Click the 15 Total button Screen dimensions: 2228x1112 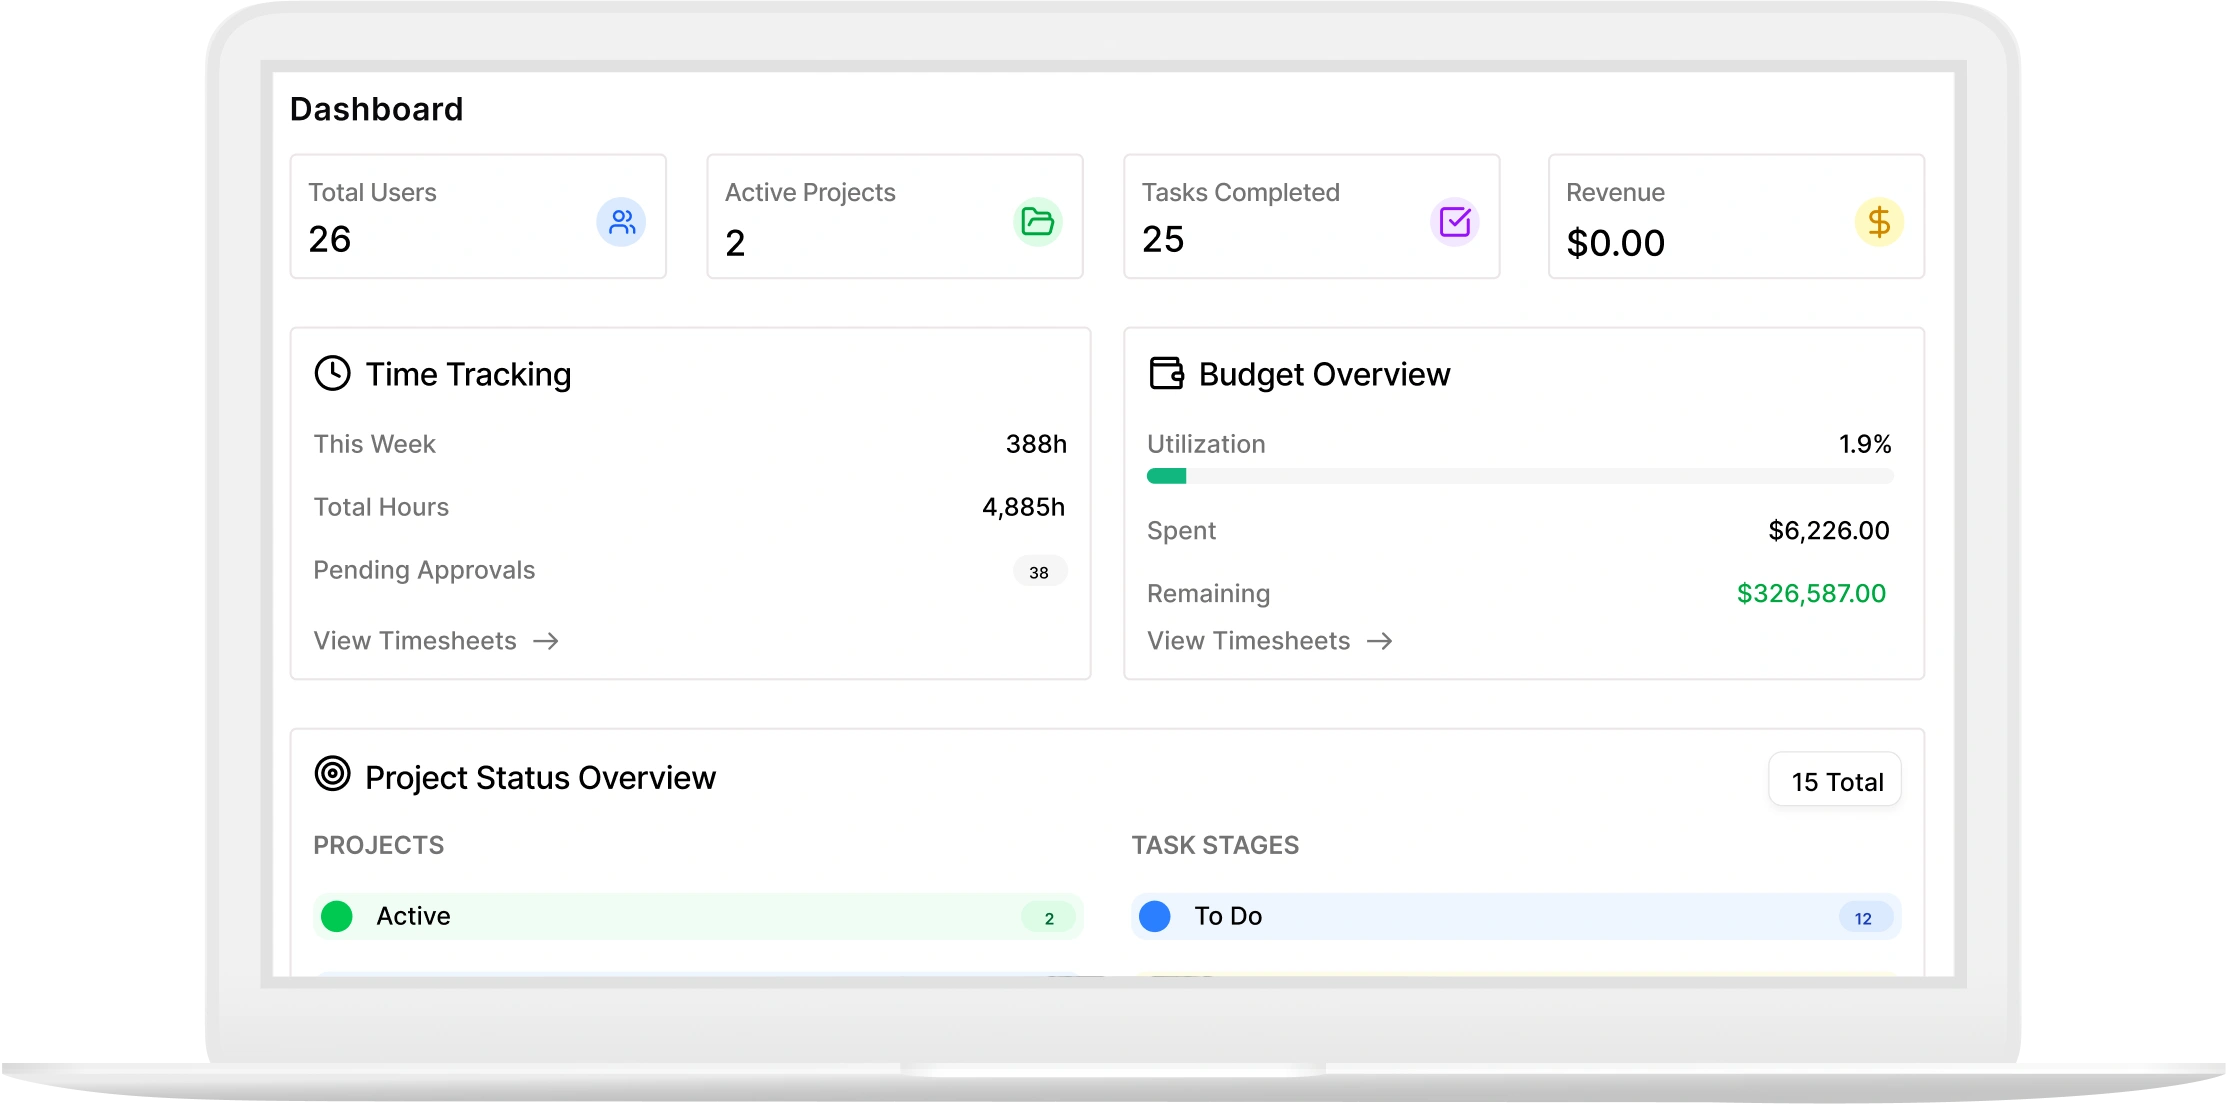pos(1836,781)
